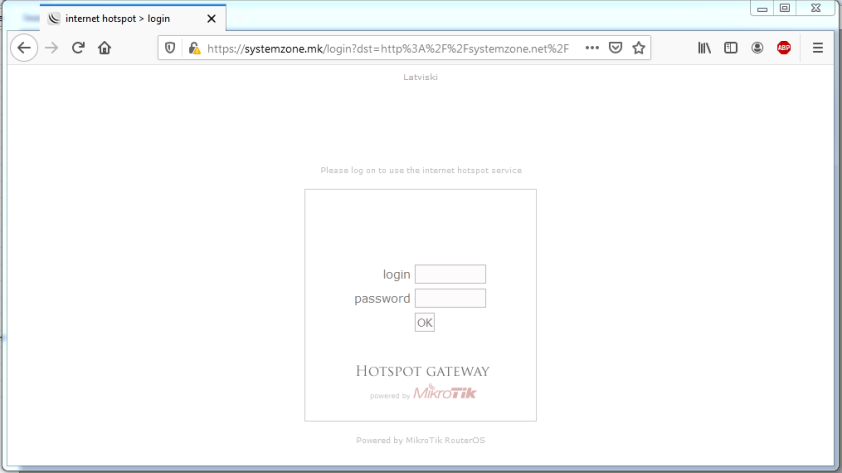Click Powered by MikroTik RouterOS text
Screen dimensions: 842x473
420,440
